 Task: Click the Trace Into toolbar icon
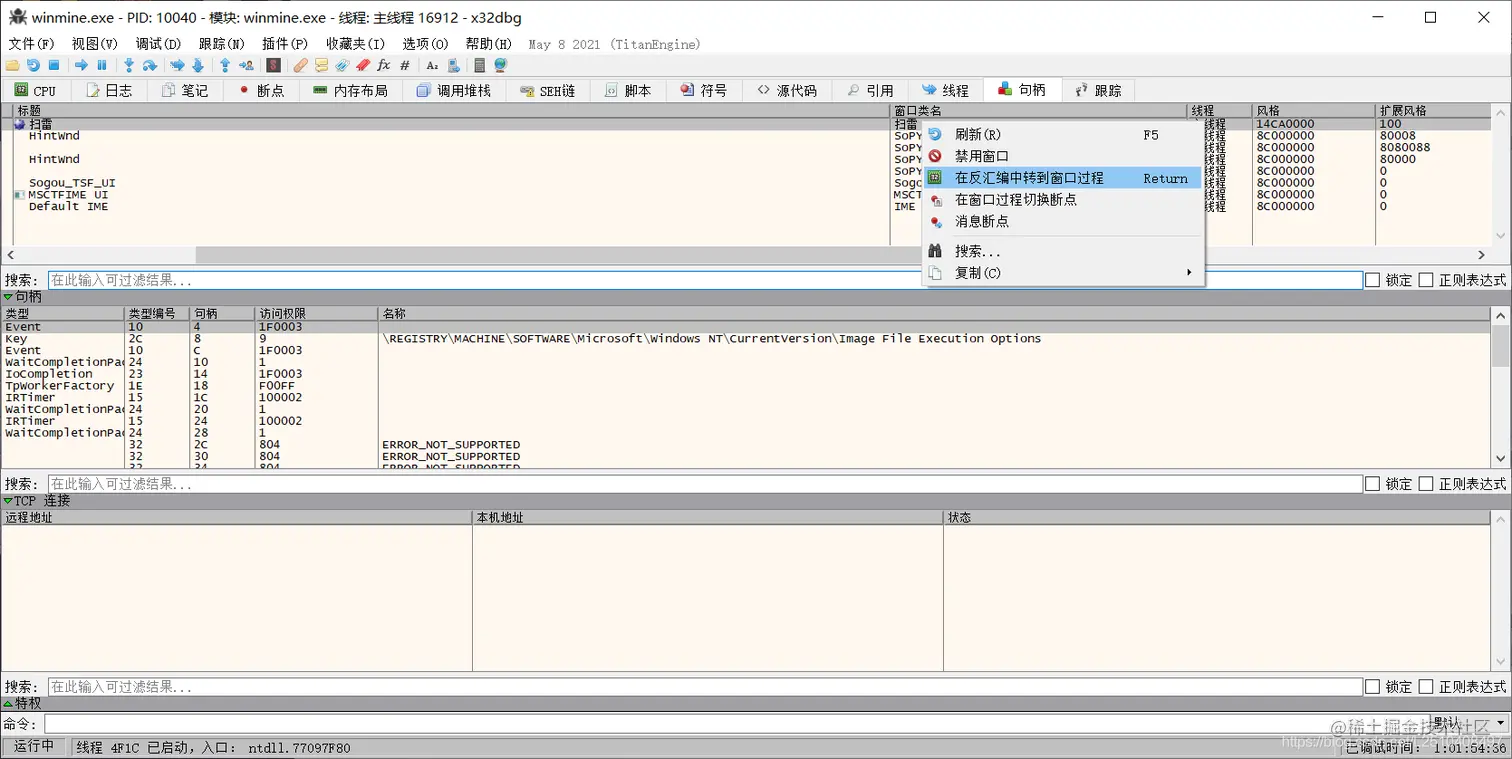[177, 65]
